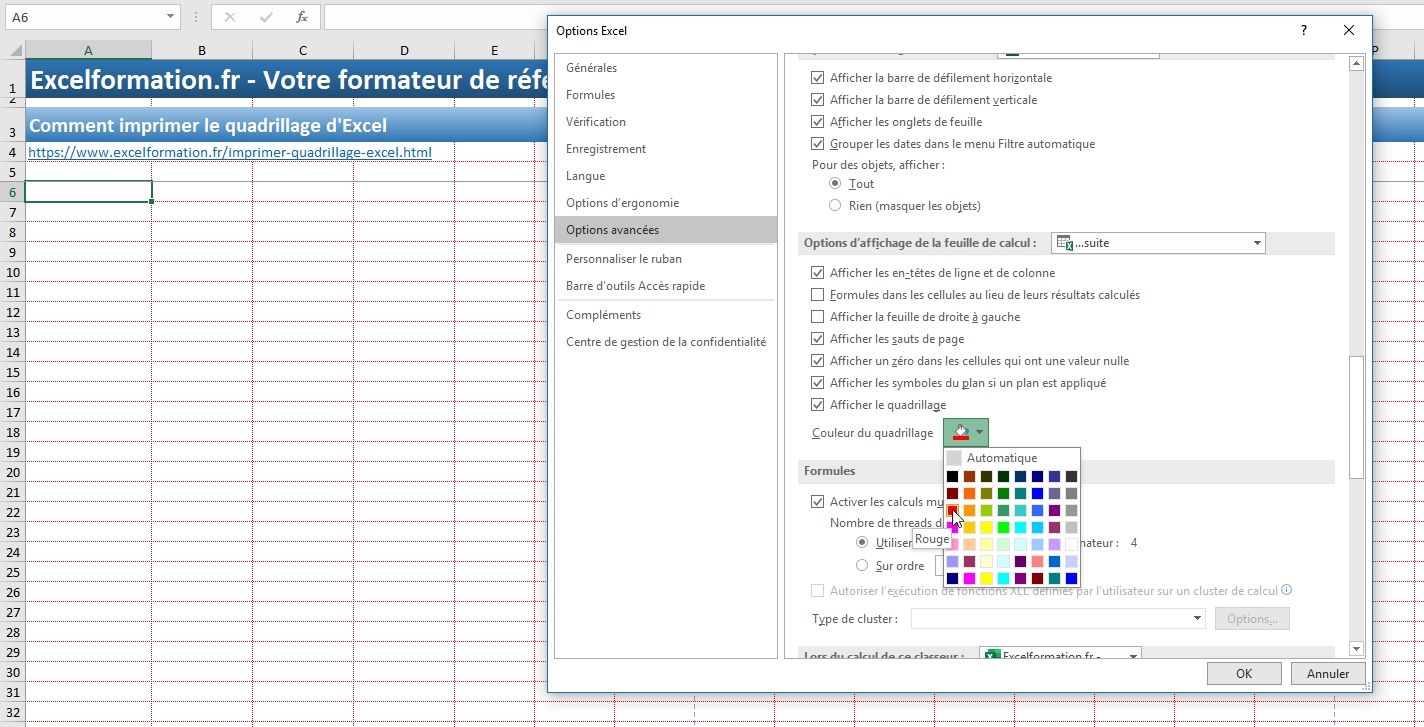This screenshot has height=727, width=1424.
Task: Toggle Afficher les symboles du plan checkbox
Action: (x=817, y=383)
